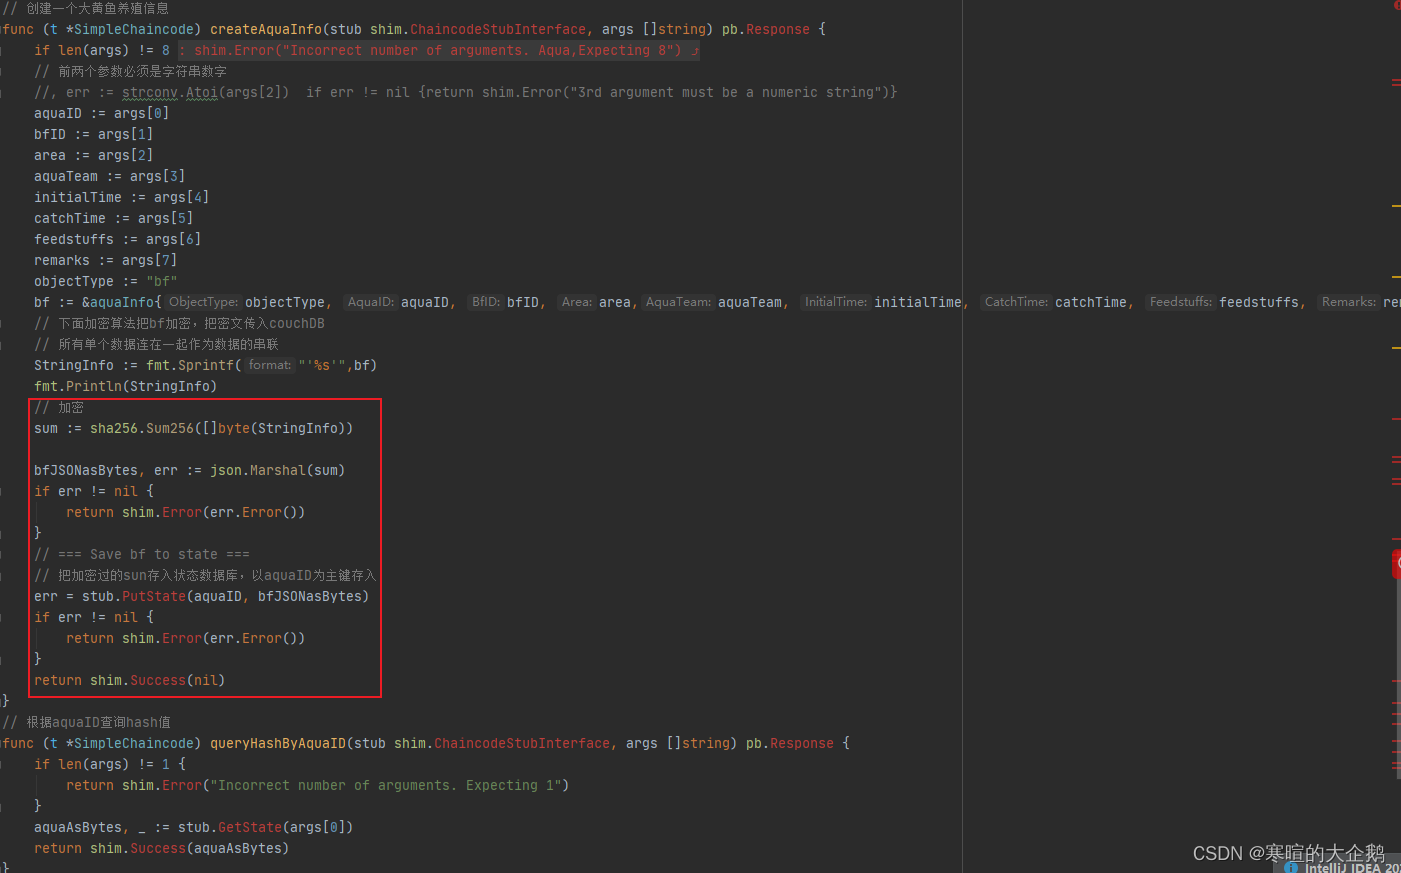Click the &aquaInfo struct literal name
This screenshot has width=1401, height=873.
point(121,302)
